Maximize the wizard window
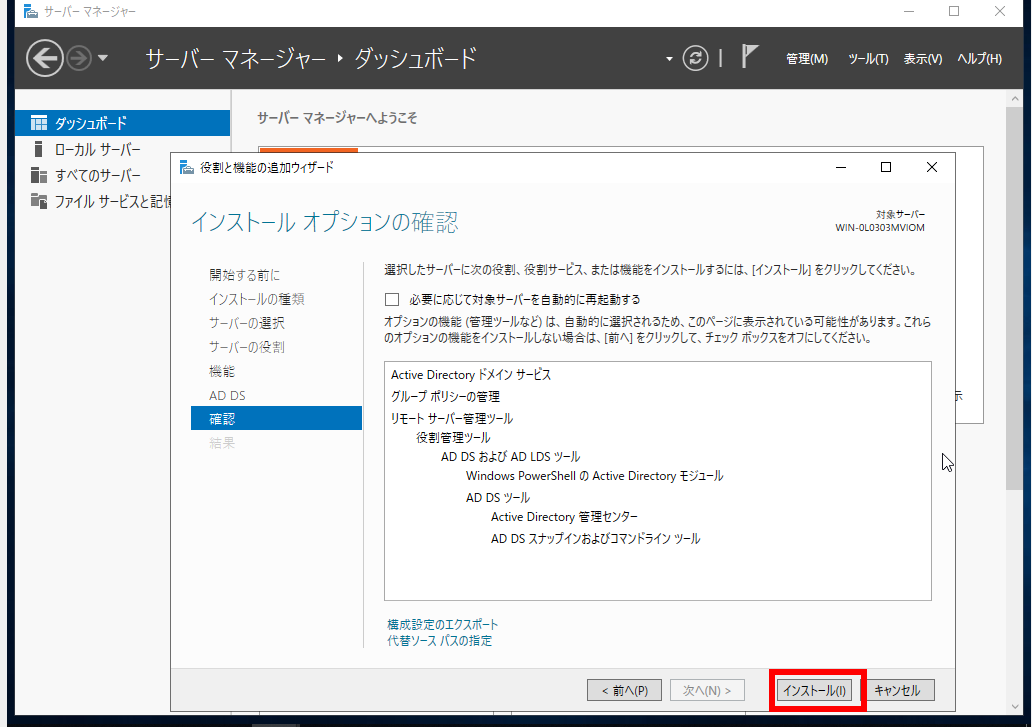This screenshot has height=727, width=1032. 886,167
